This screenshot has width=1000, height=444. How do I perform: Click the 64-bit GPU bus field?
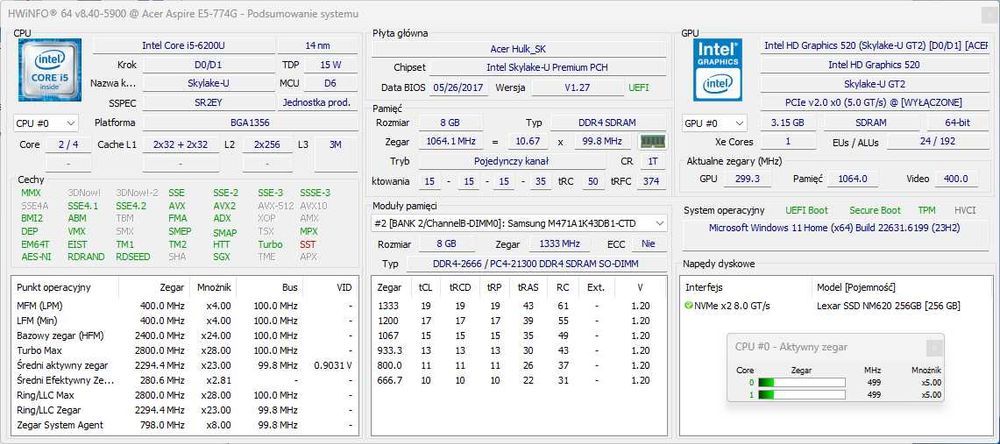[957, 122]
